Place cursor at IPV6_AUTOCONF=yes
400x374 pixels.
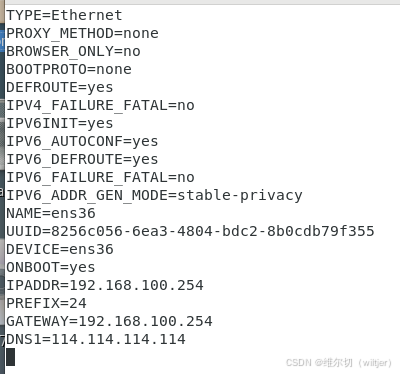pos(82,141)
